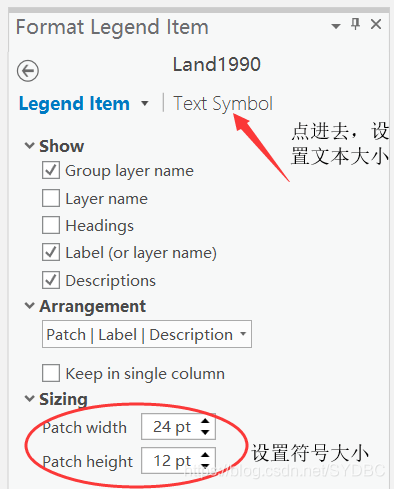Switch to the Text Symbol tab
The height and width of the screenshot is (489, 394).
223,104
